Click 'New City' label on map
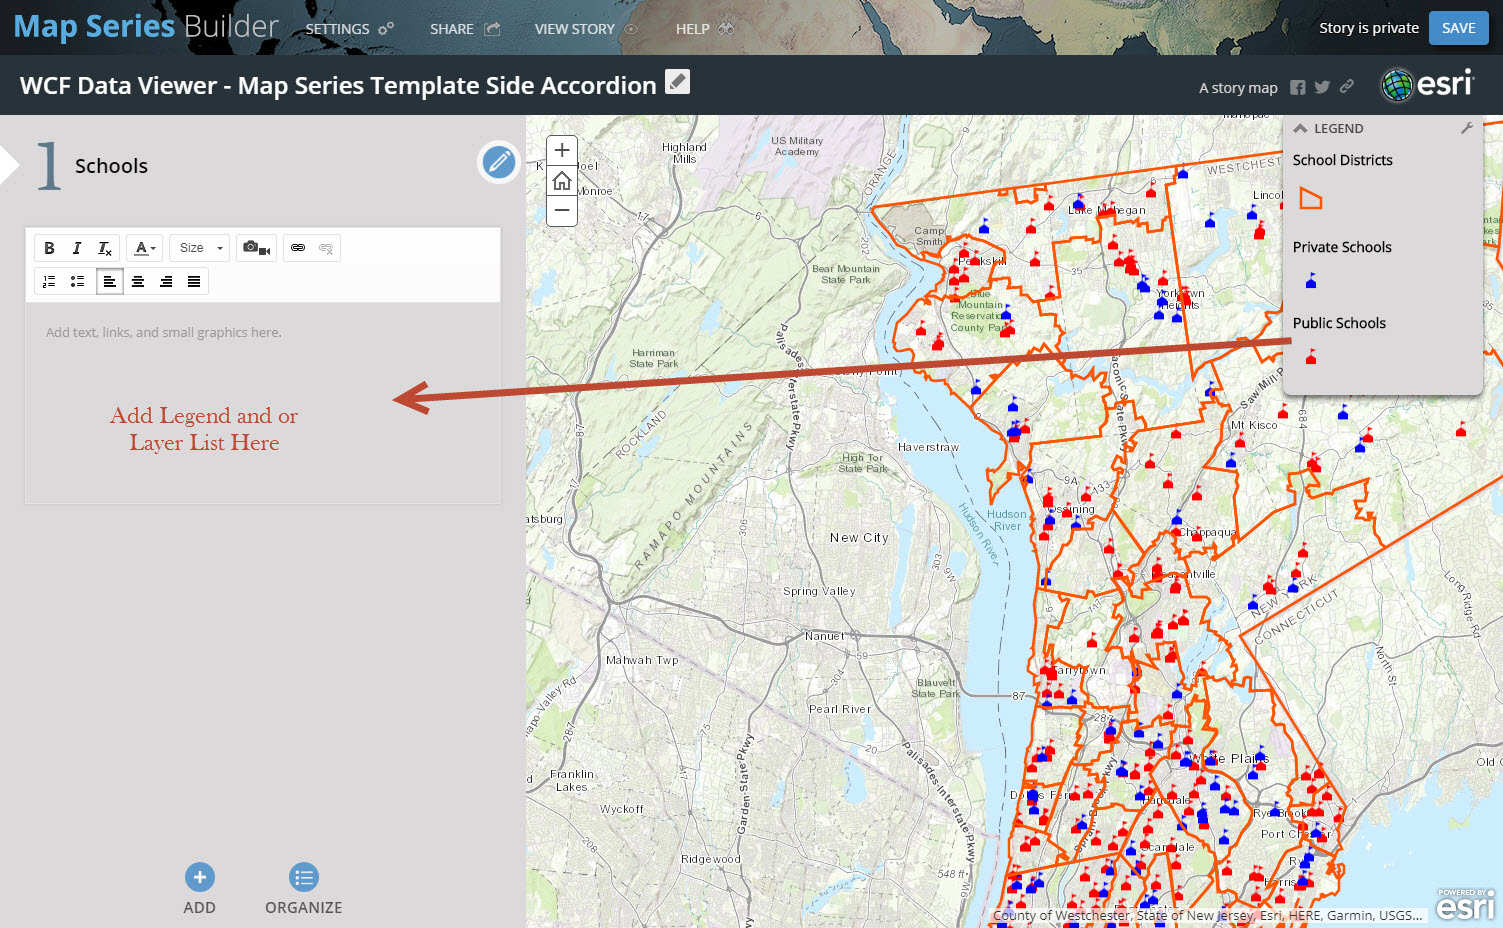 click(x=859, y=538)
